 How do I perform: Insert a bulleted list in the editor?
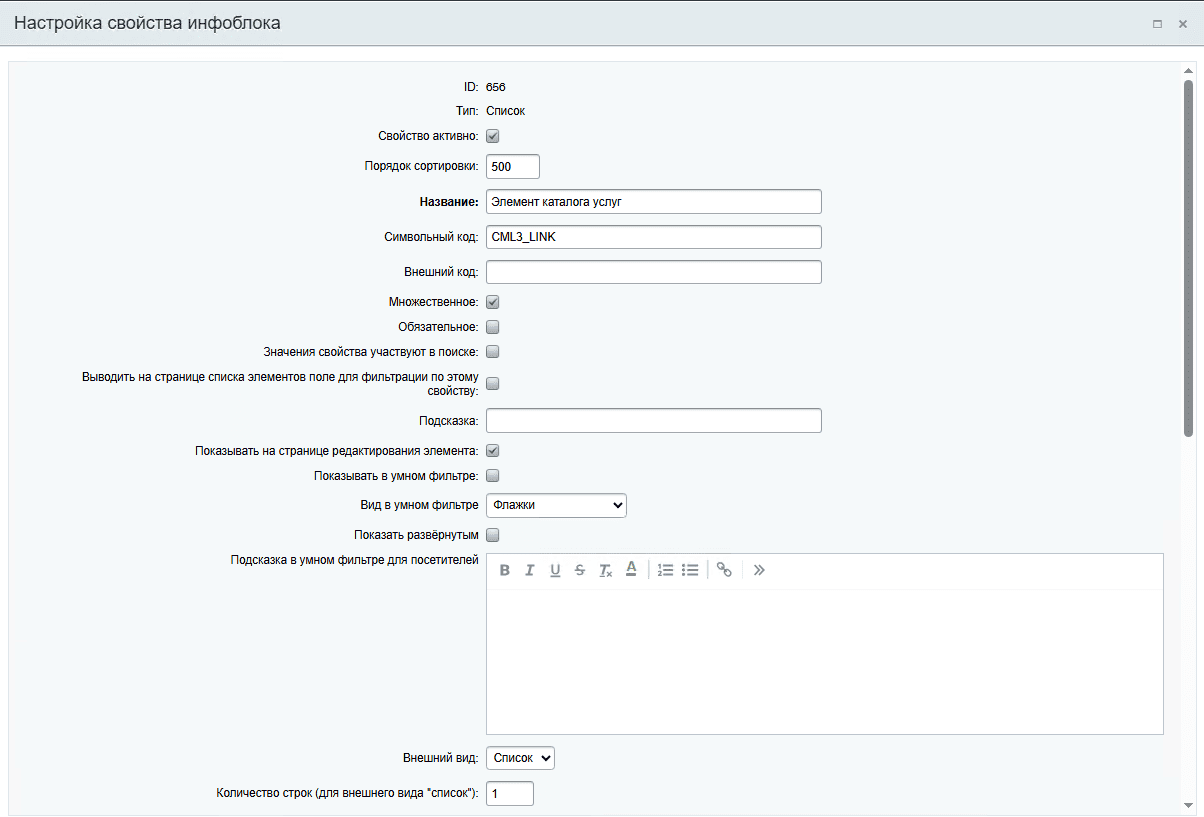690,570
